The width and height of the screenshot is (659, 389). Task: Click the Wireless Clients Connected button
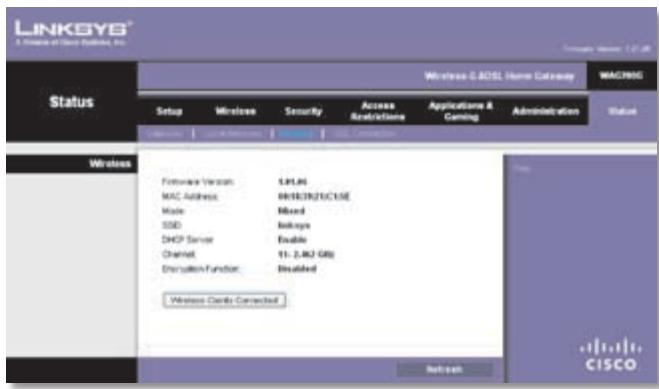(x=224, y=300)
